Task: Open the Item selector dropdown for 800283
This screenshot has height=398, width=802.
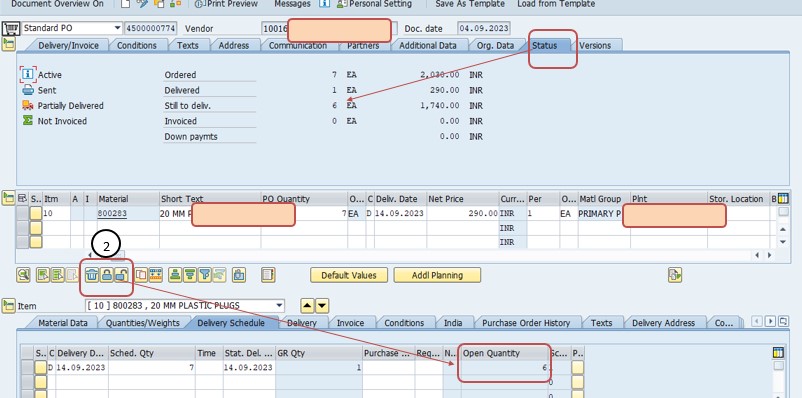Action: tap(279, 306)
